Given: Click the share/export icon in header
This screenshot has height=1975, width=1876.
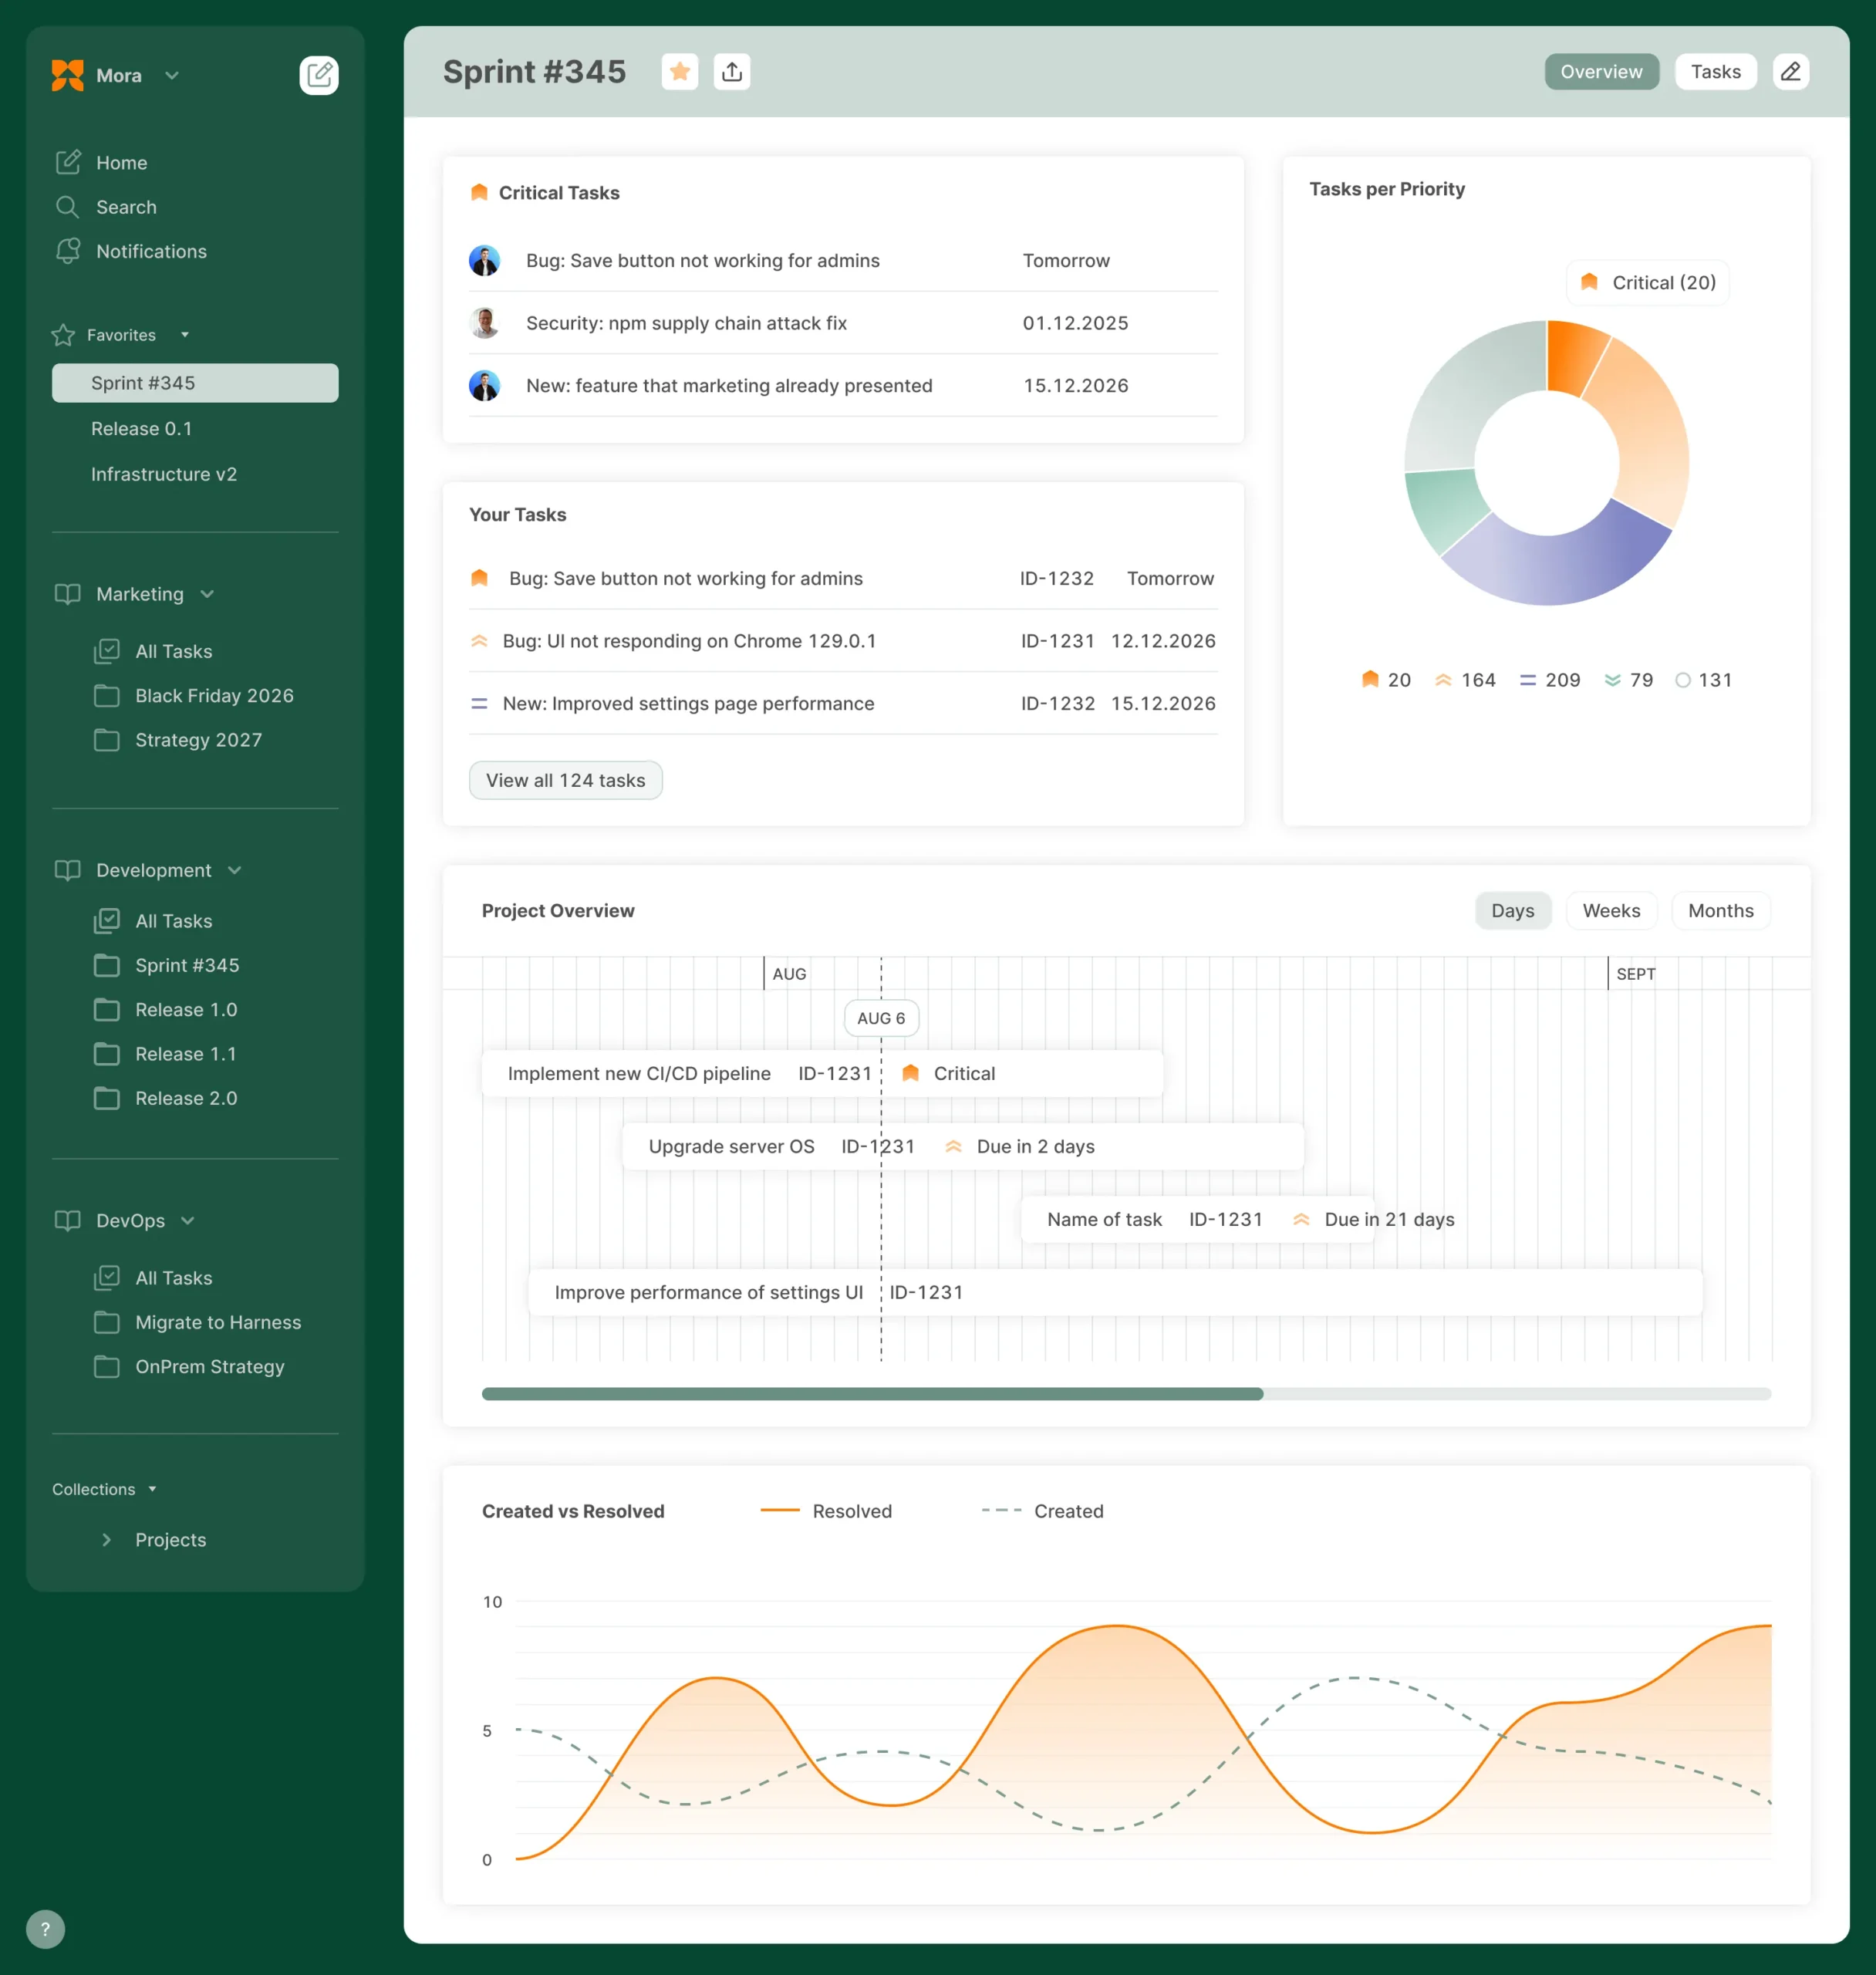Looking at the screenshot, I should click(731, 72).
